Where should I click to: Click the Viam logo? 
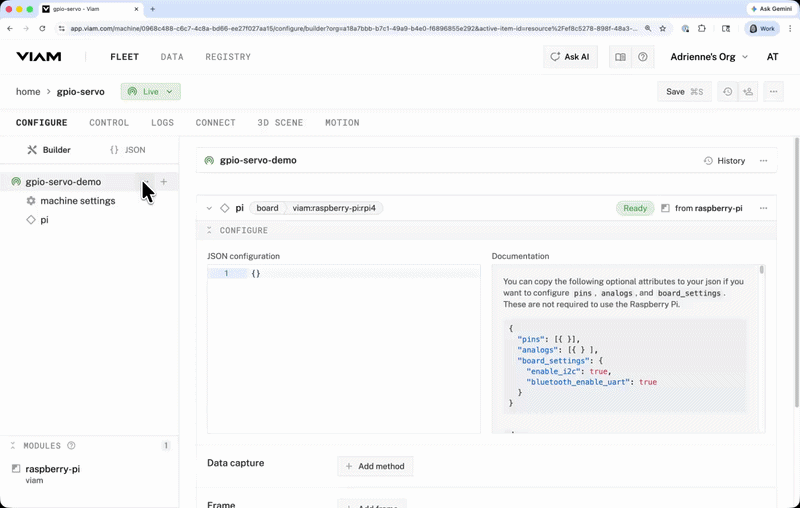click(39, 57)
